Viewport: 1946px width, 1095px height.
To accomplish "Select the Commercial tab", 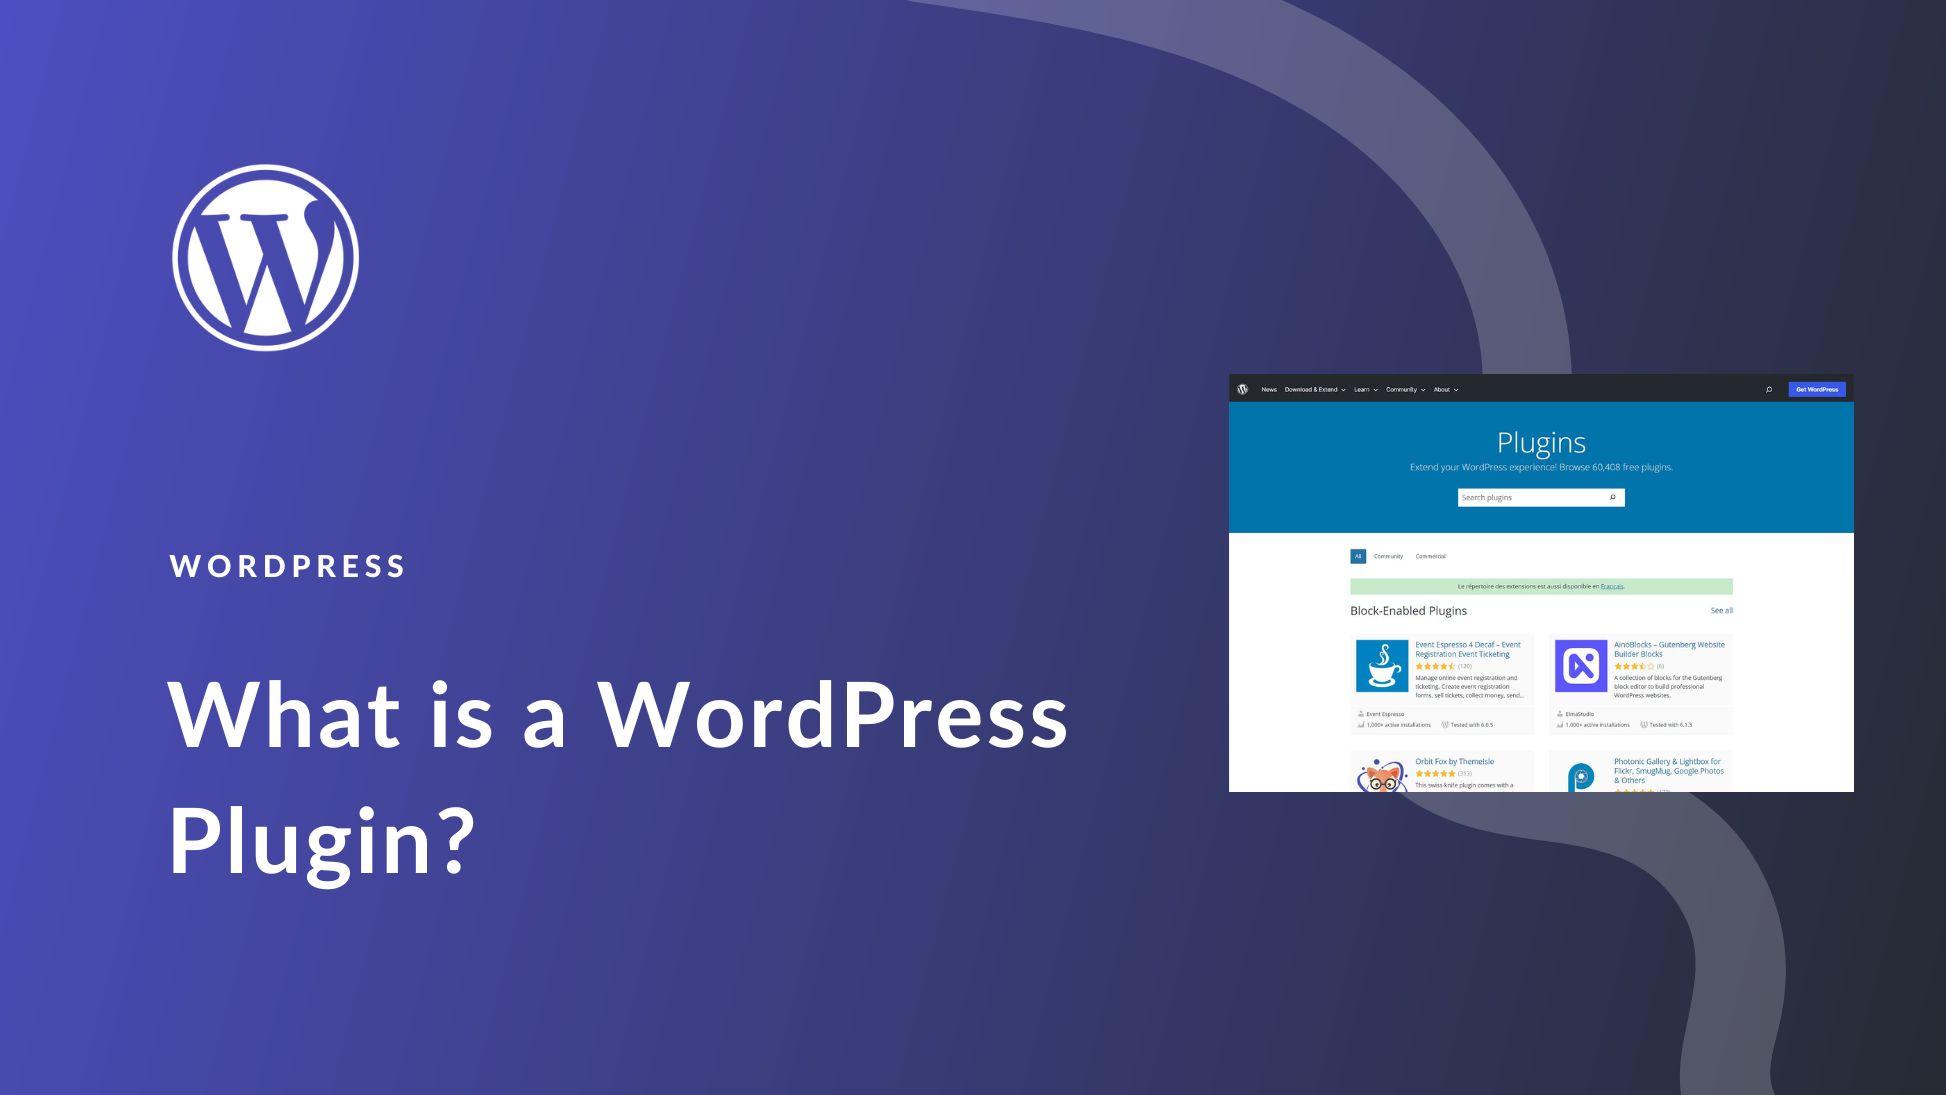I will tap(1433, 556).
